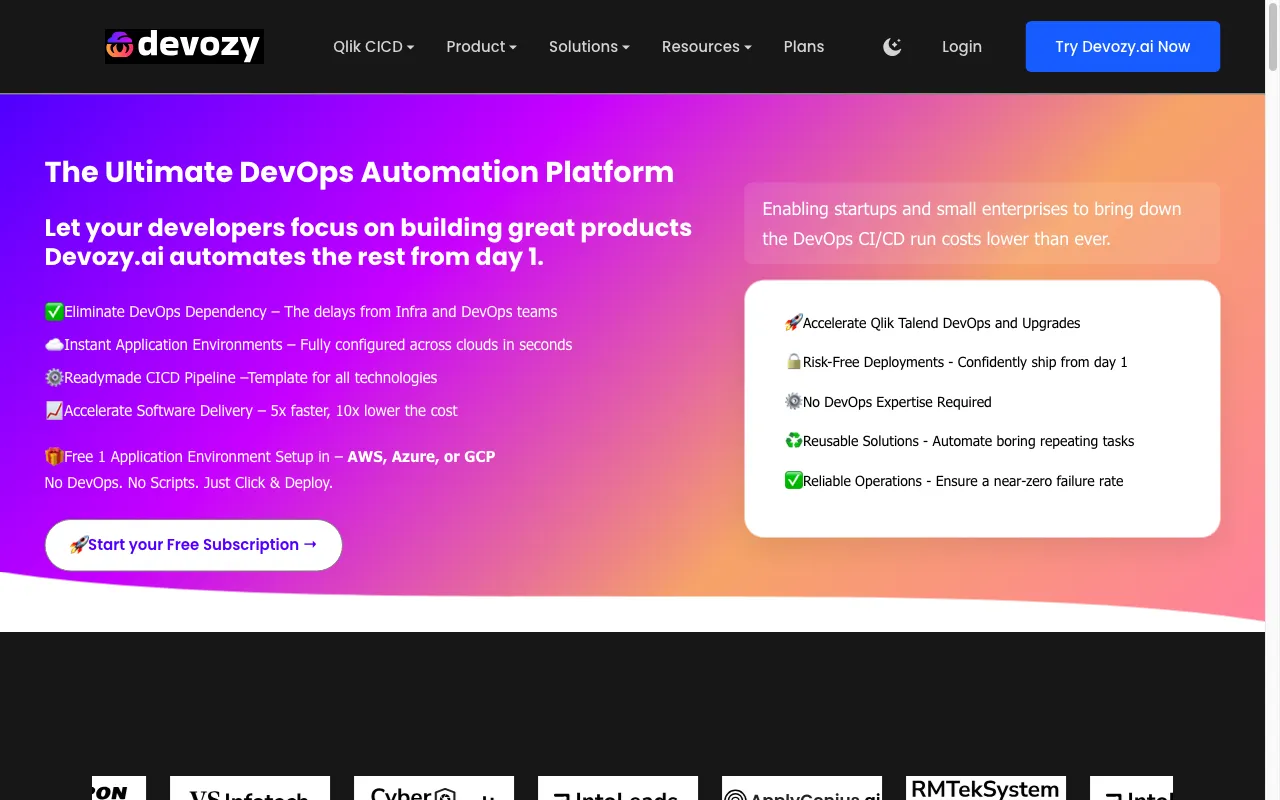Open the Resources dropdown menu
Viewport: 1280px width, 800px height.
(706, 46)
